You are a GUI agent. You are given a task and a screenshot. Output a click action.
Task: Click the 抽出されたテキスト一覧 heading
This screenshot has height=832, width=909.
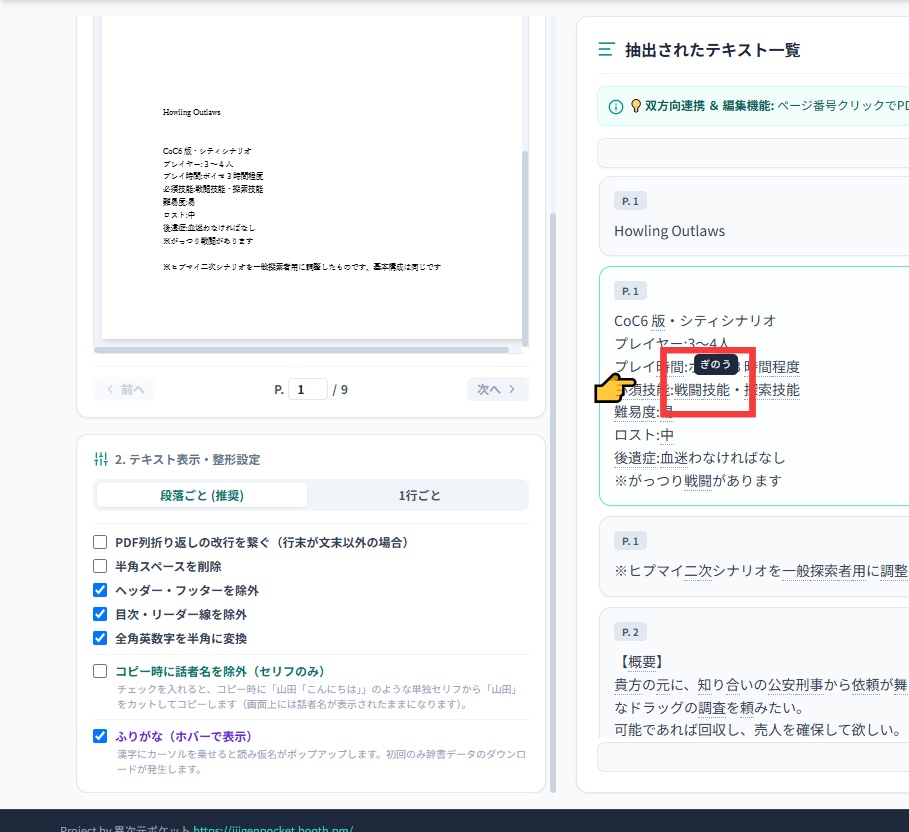pos(712,50)
